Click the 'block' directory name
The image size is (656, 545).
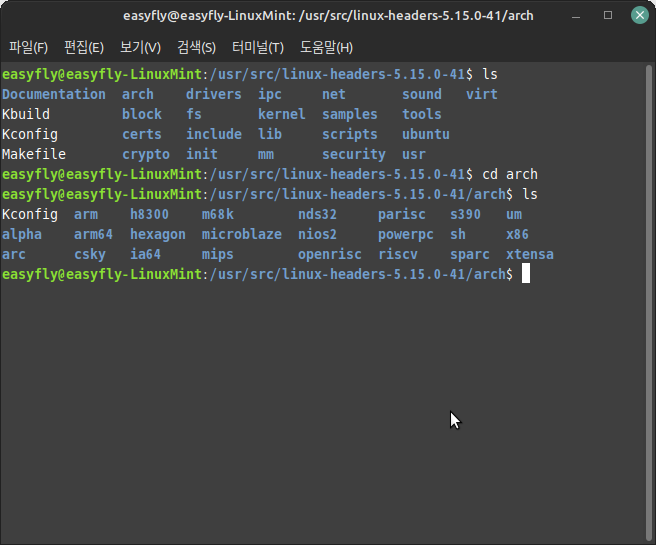pyautogui.click(x=142, y=114)
